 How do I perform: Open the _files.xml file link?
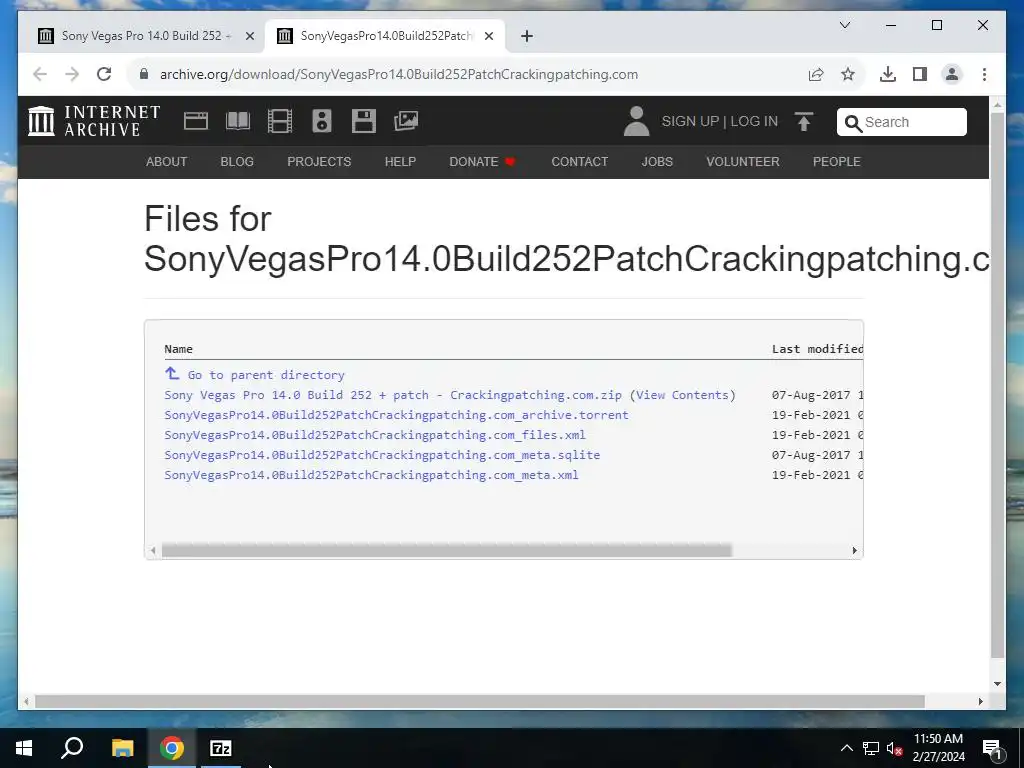tap(375, 435)
